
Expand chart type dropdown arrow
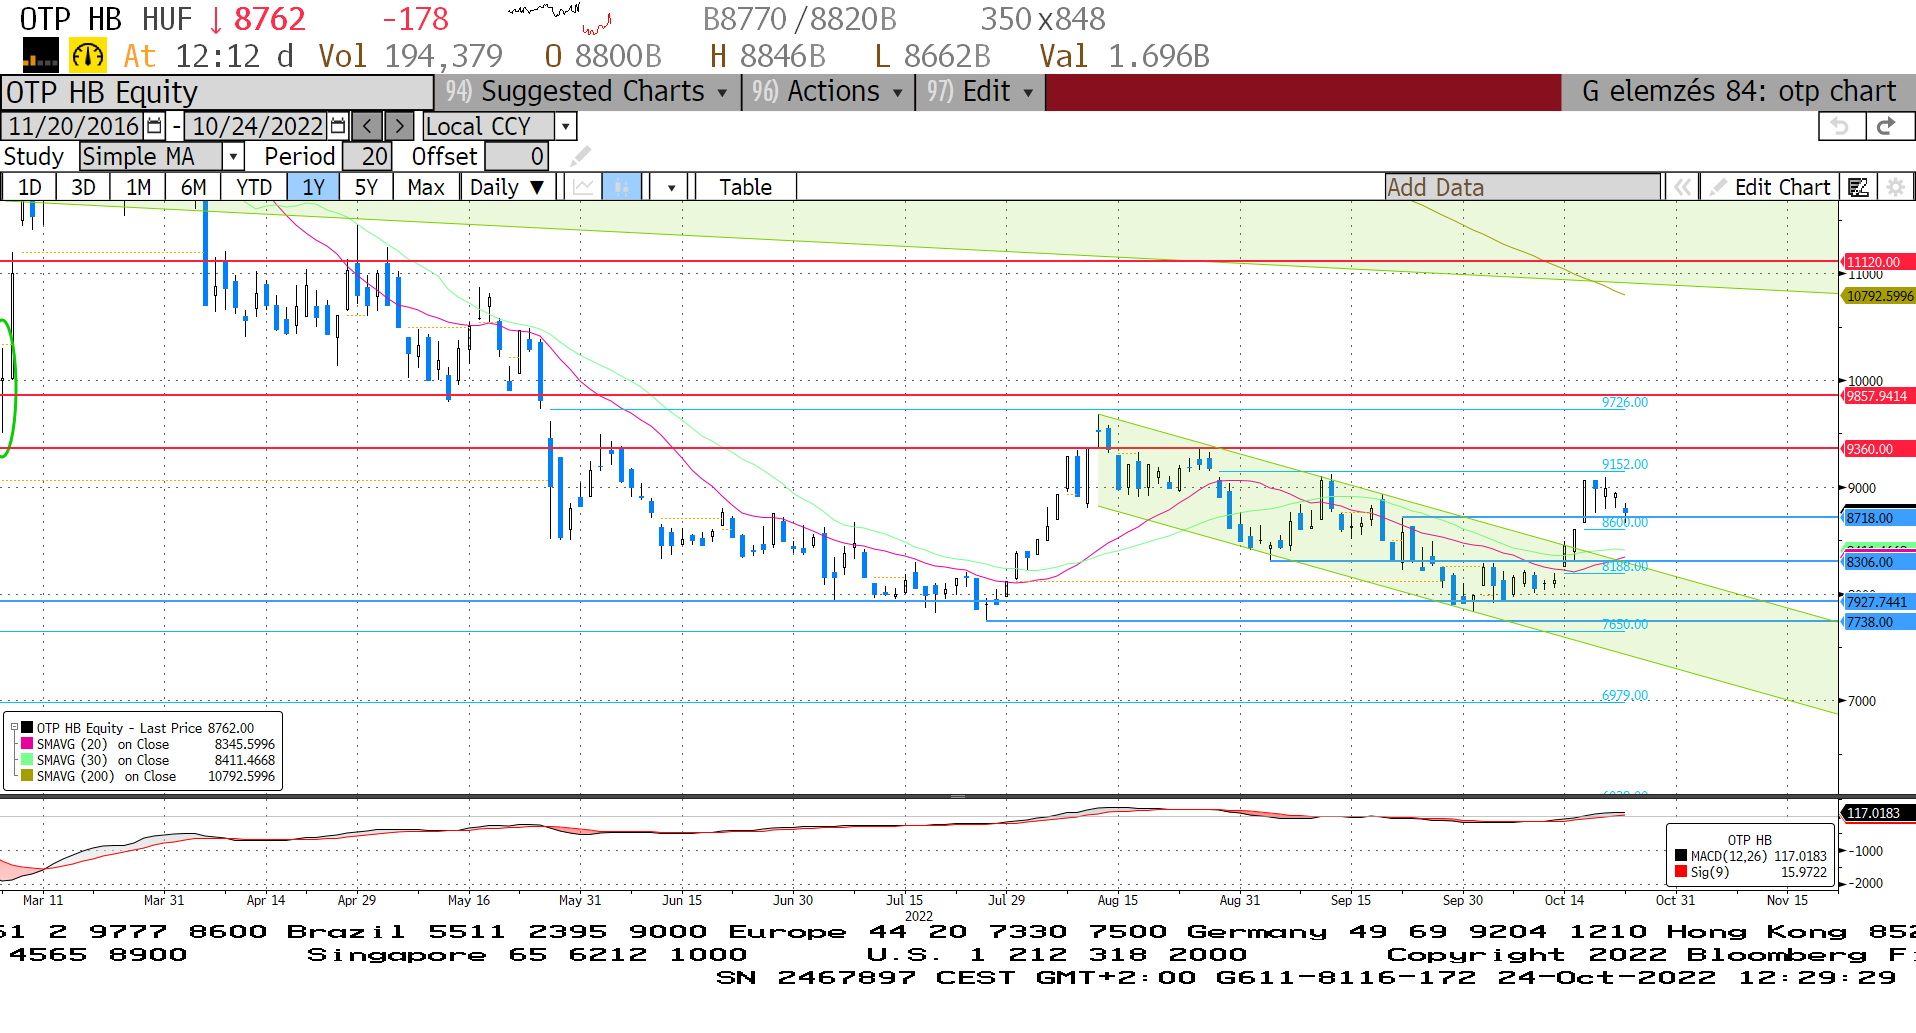click(x=671, y=187)
